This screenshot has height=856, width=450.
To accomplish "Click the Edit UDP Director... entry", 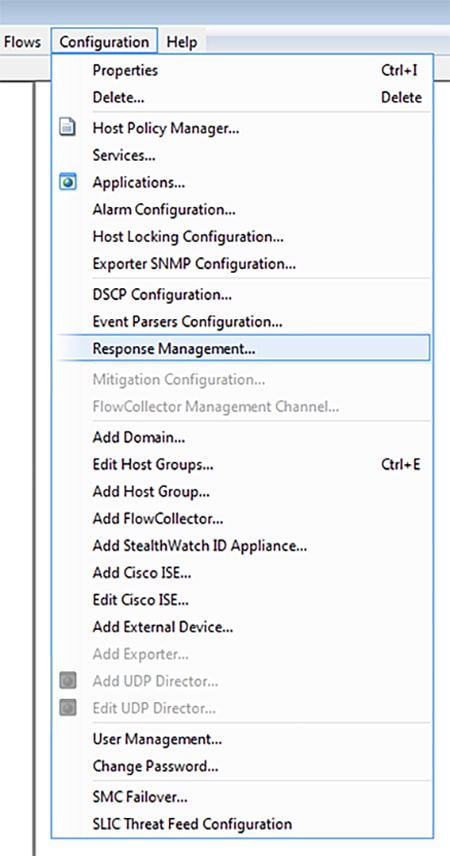I will [243, 709].
